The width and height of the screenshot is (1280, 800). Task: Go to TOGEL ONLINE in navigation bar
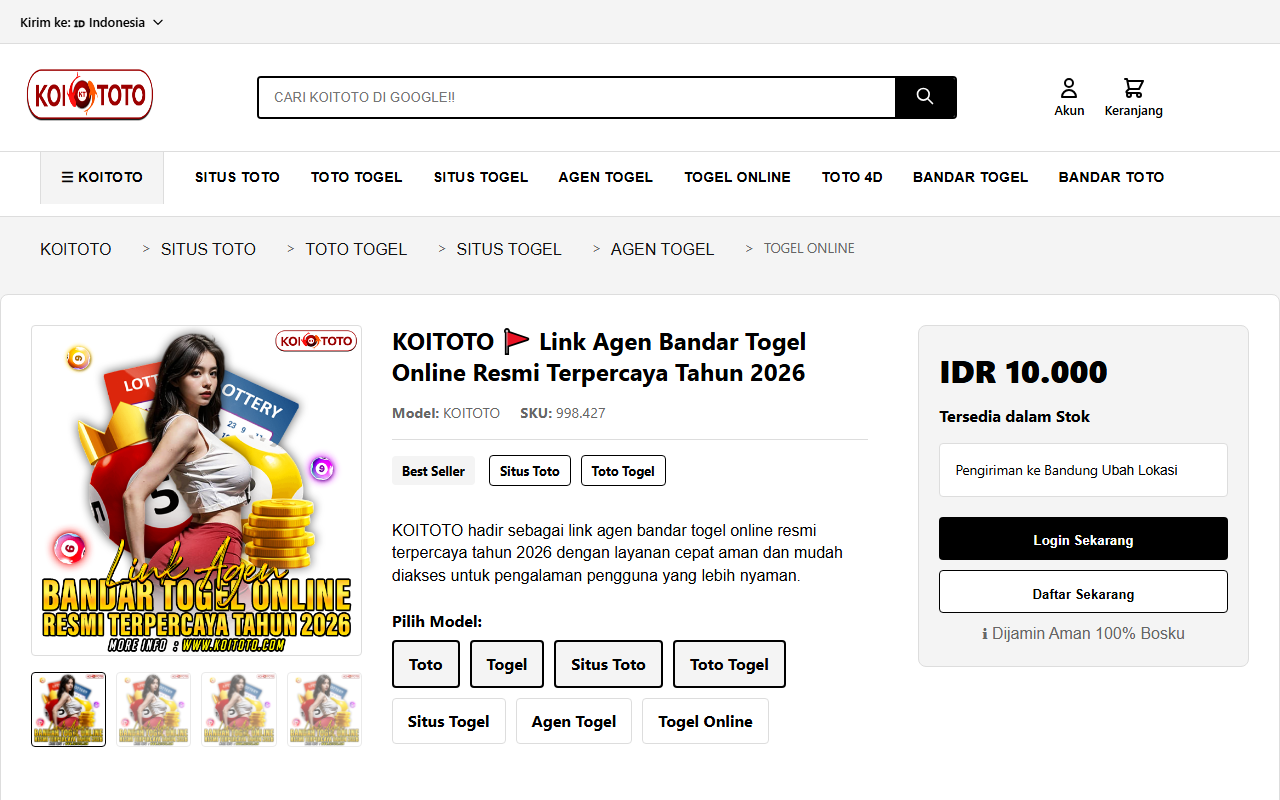coord(737,177)
